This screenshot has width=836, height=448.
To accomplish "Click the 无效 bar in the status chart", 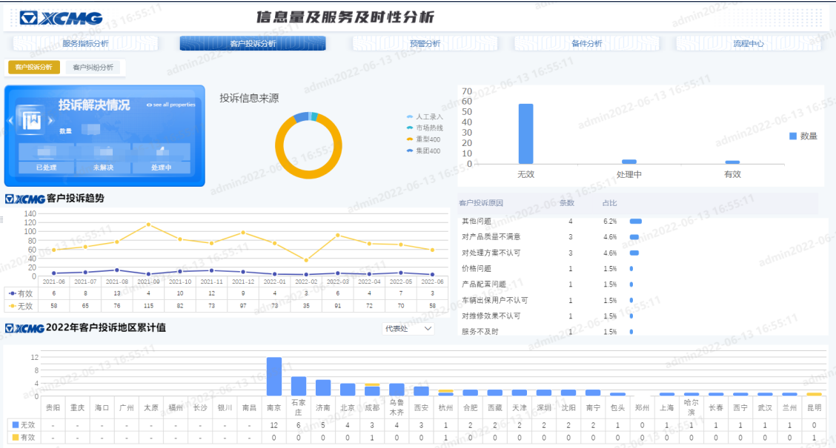I will click(526, 134).
